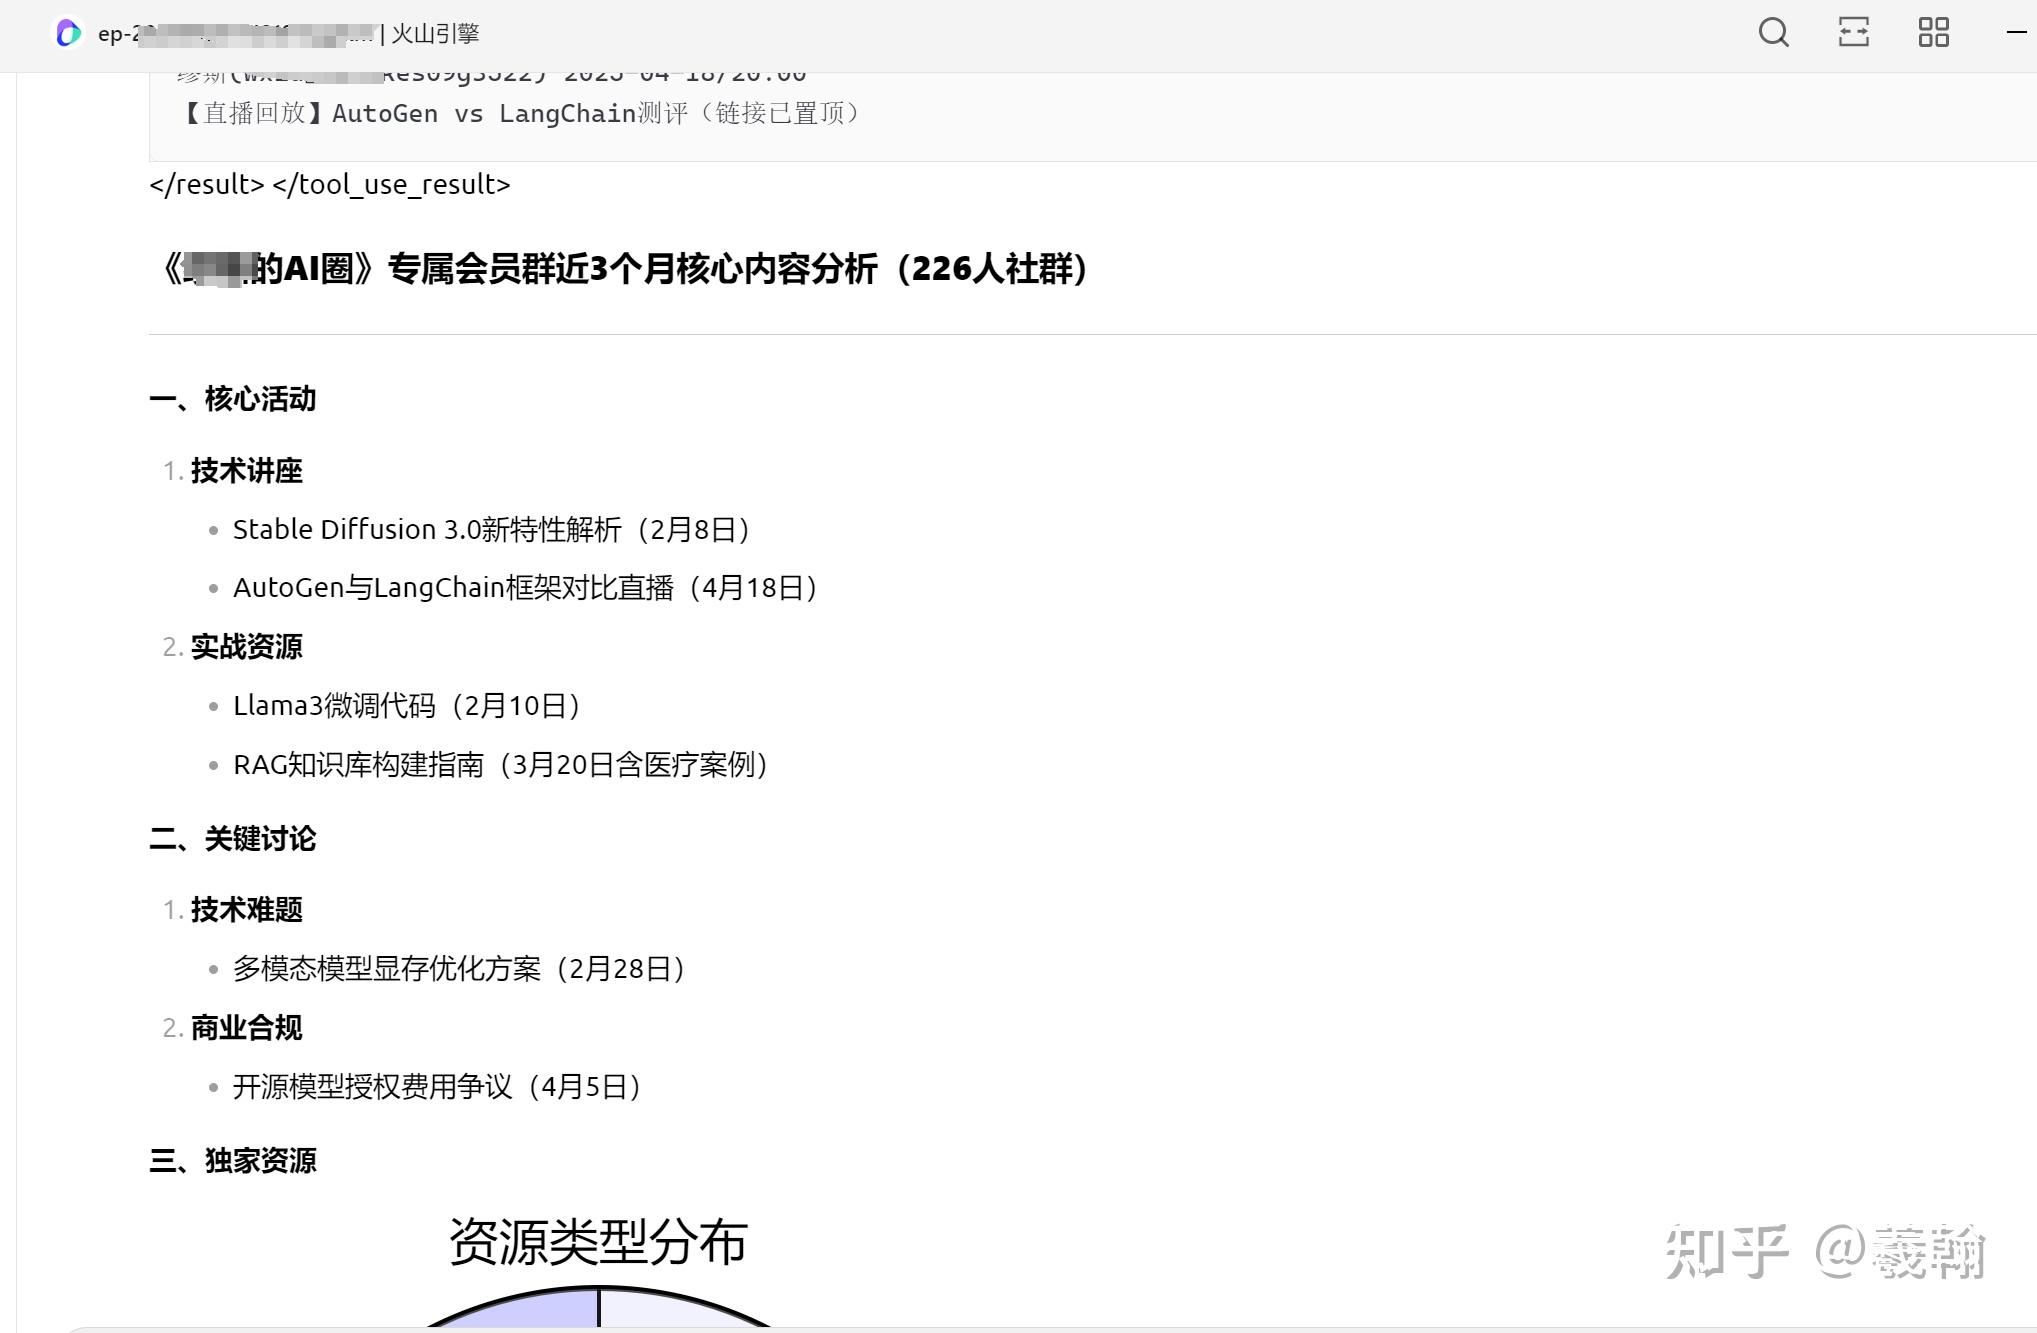Open the app grid icon in title bar
The width and height of the screenshot is (2037, 1333).
click(x=1935, y=33)
